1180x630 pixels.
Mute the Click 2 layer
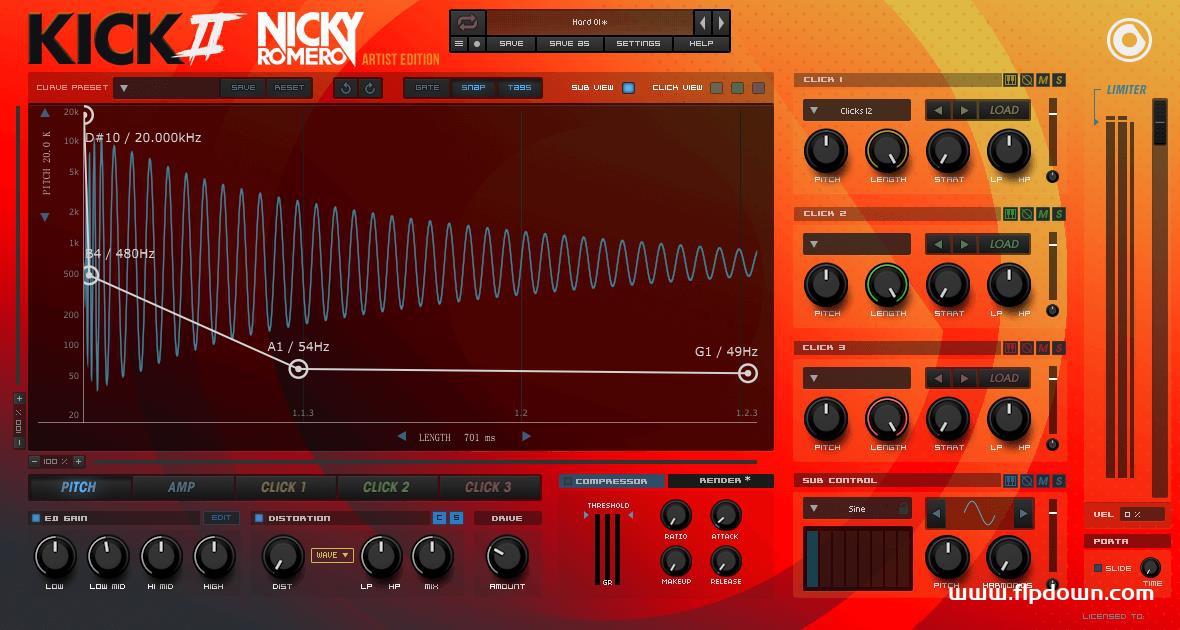pyautogui.click(x=1043, y=214)
